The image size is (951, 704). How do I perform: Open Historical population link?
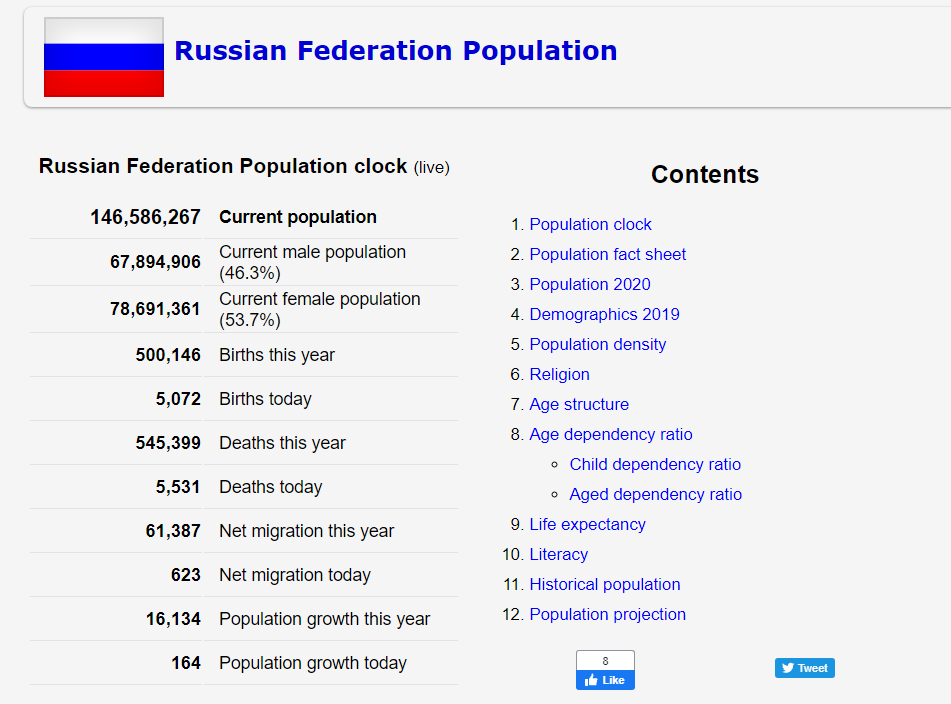(x=604, y=585)
